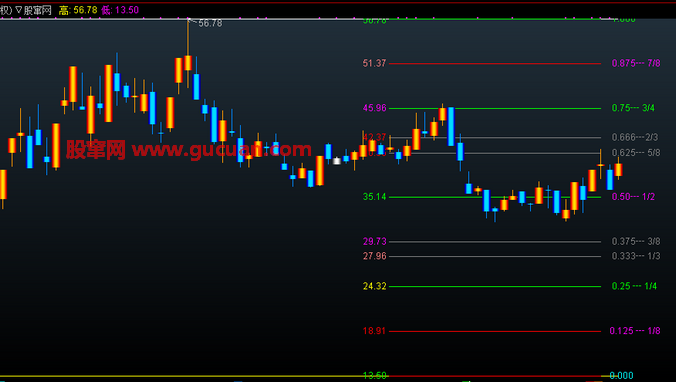This screenshot has height=382, width=676.
Task: Click the red 股宝网 www.gucuan.com watermark
Action: [188, 150]
